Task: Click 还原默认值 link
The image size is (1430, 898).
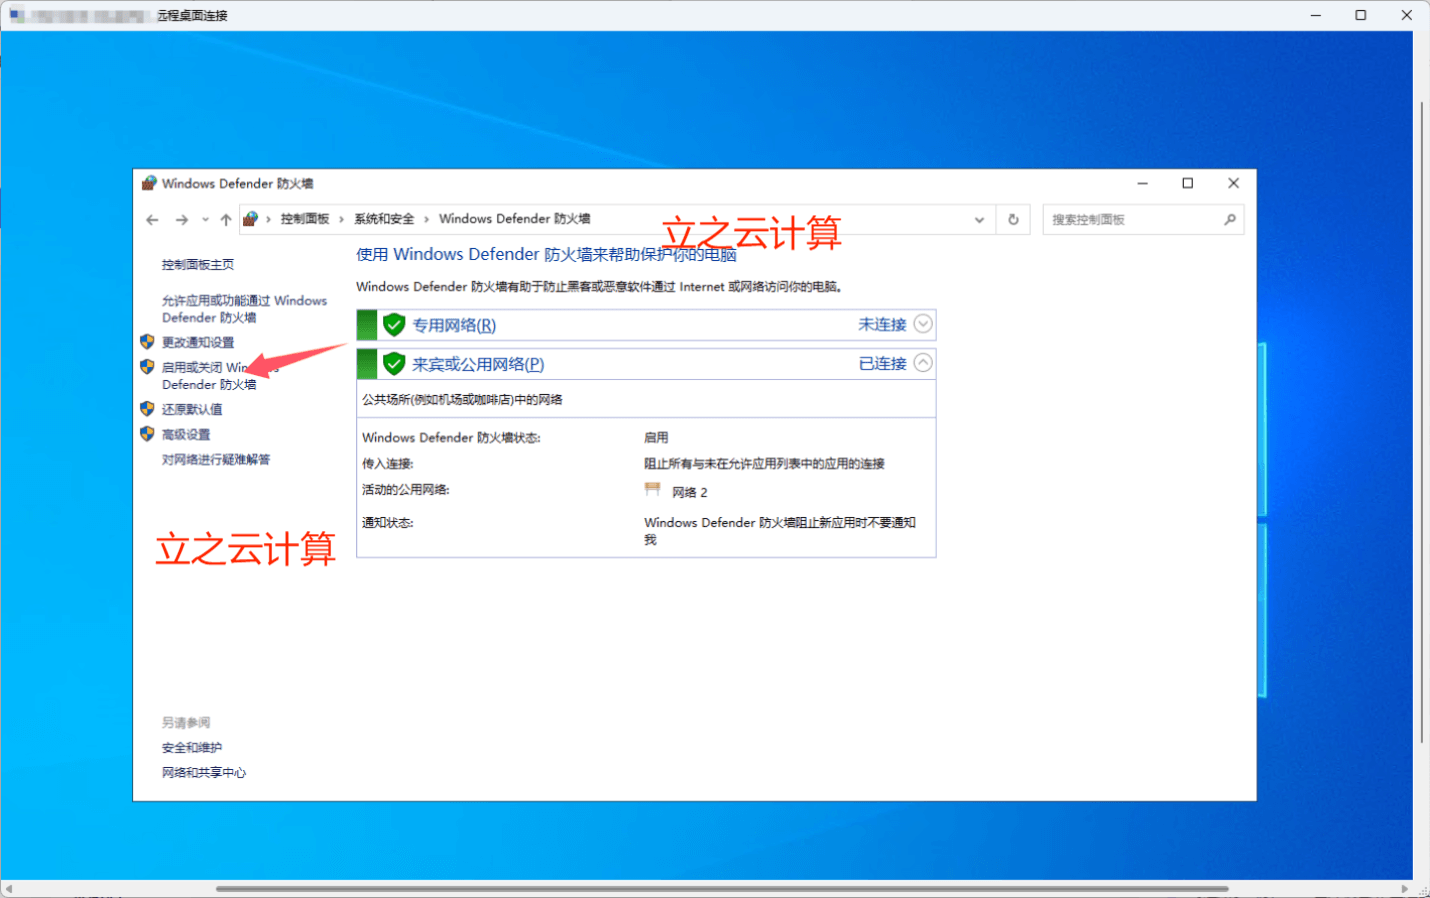Action: pos(192,409)
